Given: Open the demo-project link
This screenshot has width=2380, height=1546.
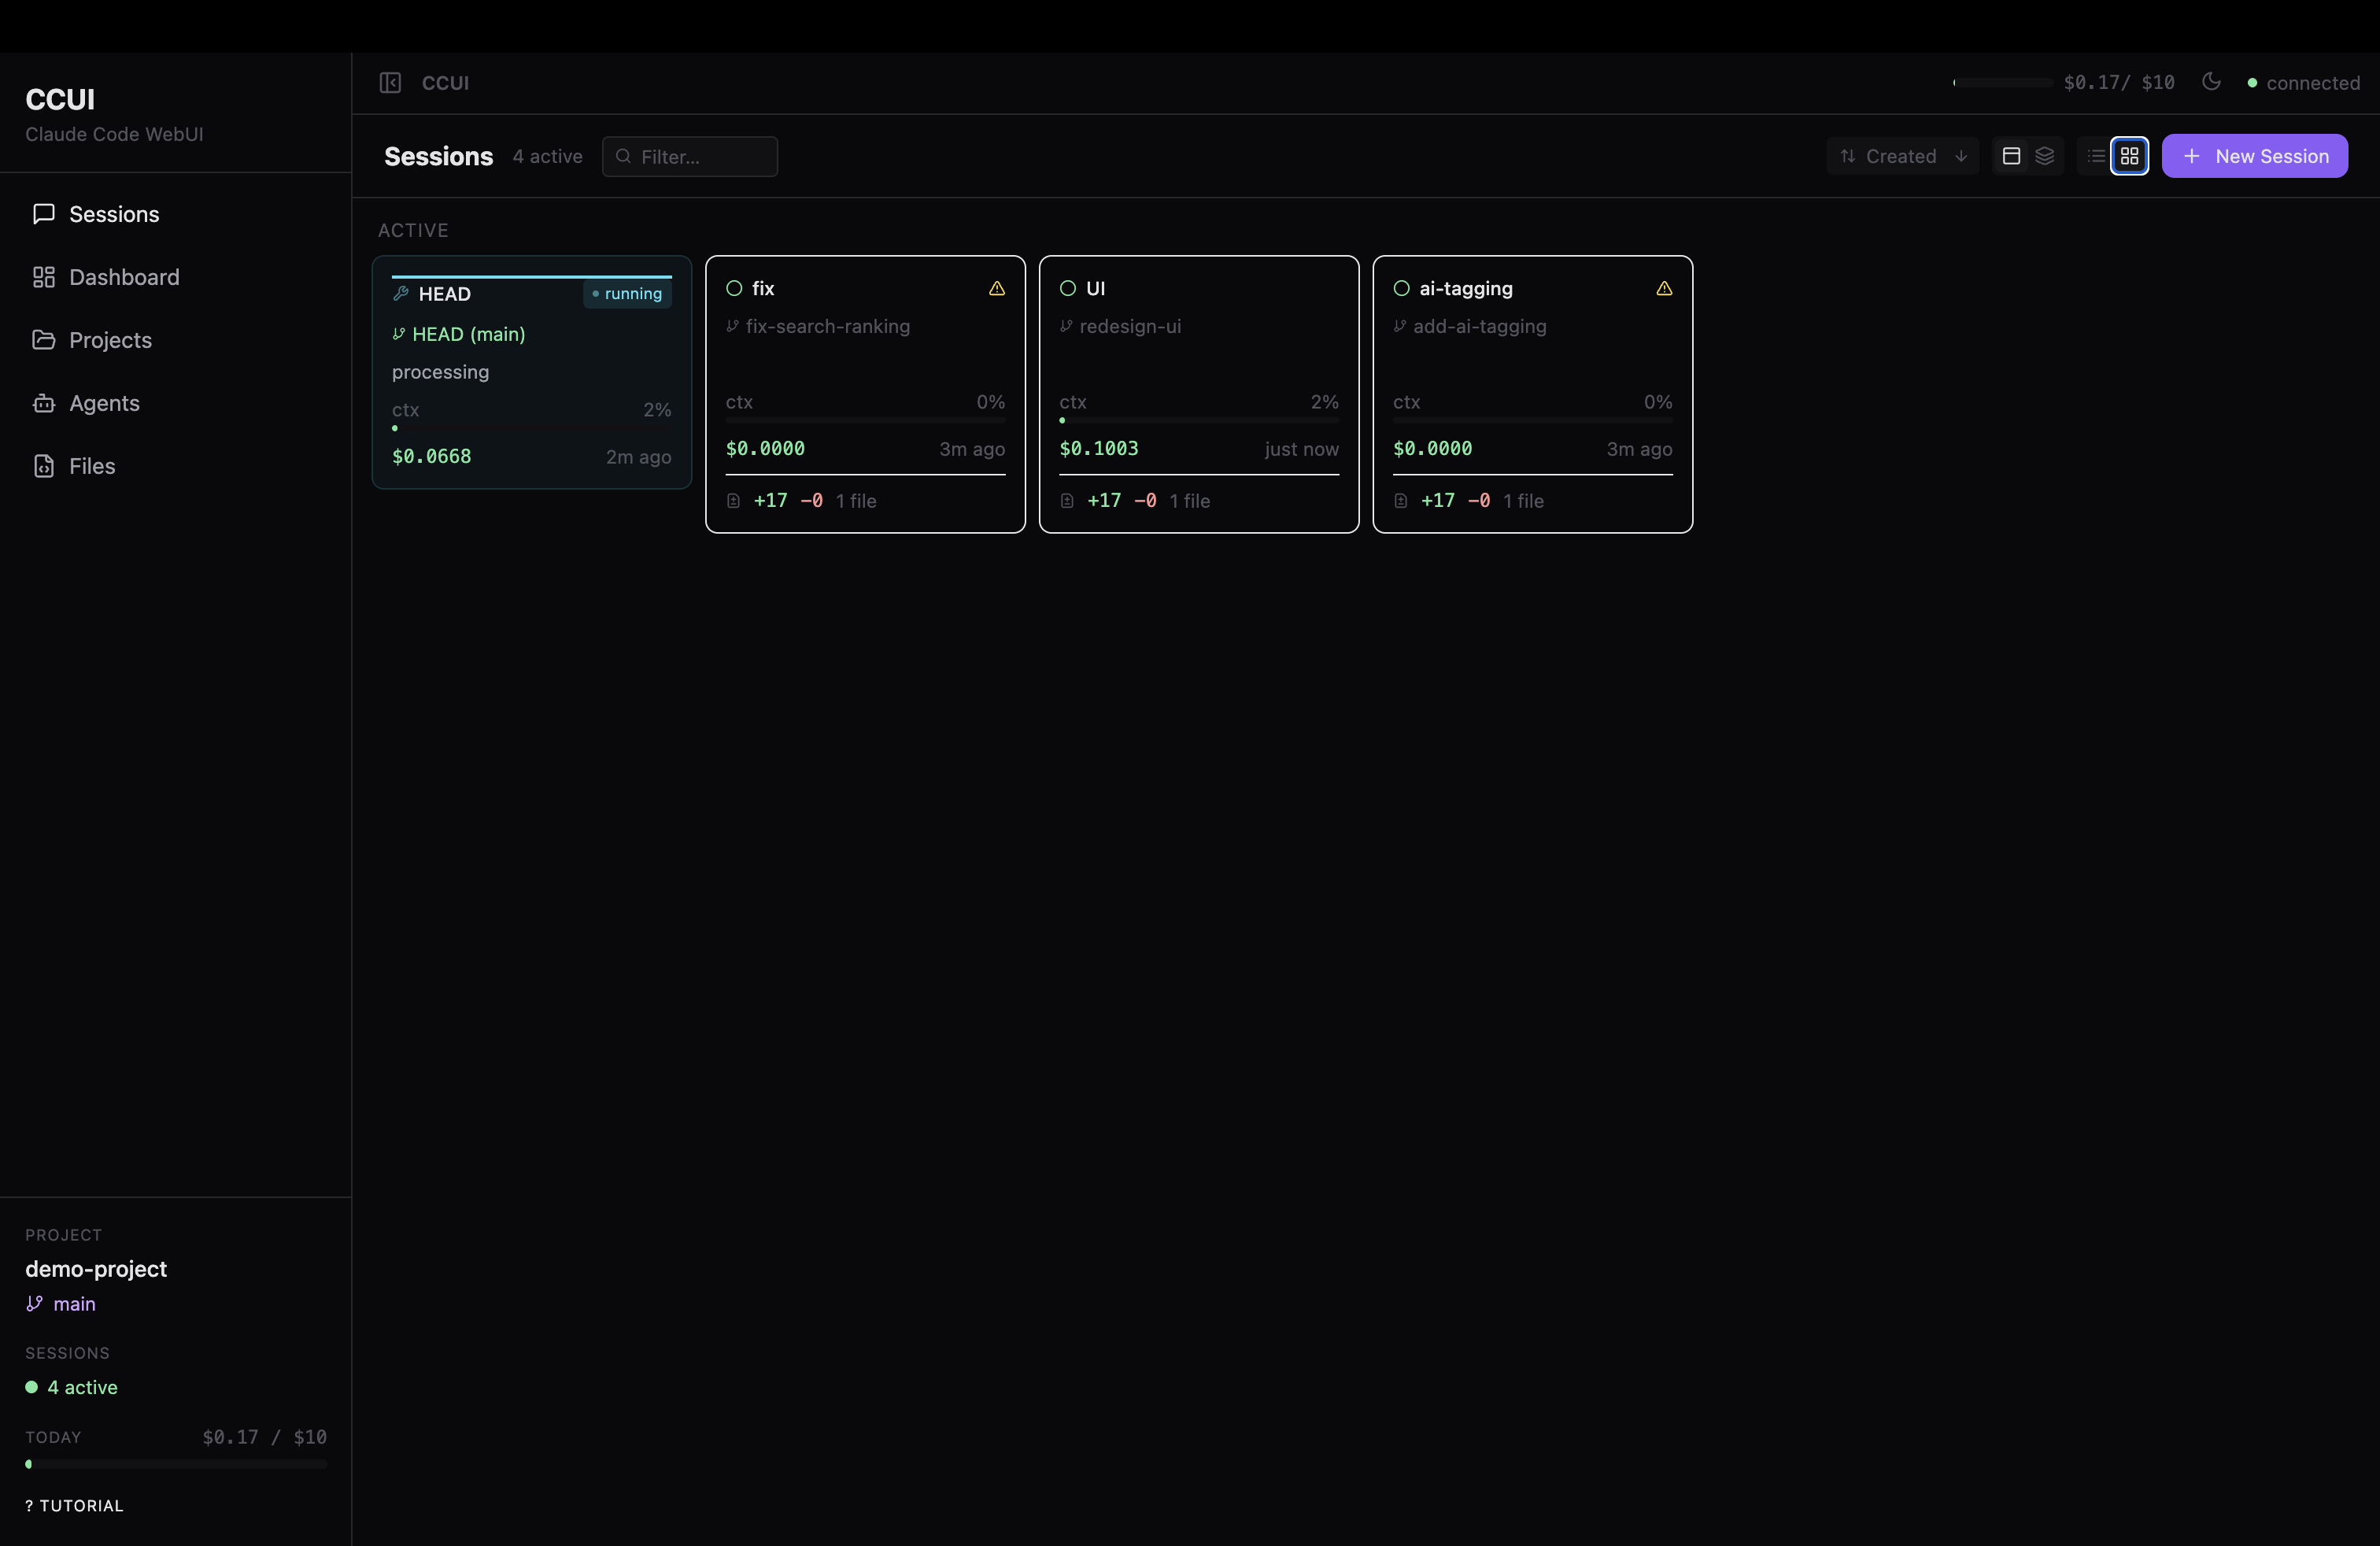Looking at the screenshot, I should tap(96, 1269).
